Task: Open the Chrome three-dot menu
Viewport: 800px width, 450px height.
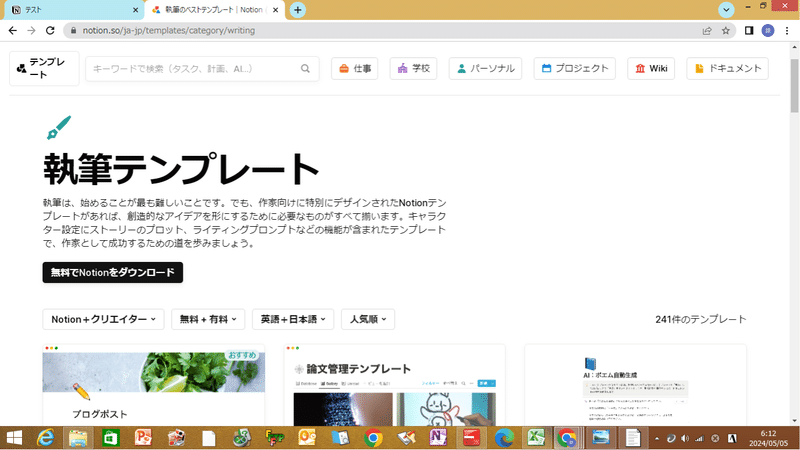Action: pyautogui.click(x=787, y=31)
